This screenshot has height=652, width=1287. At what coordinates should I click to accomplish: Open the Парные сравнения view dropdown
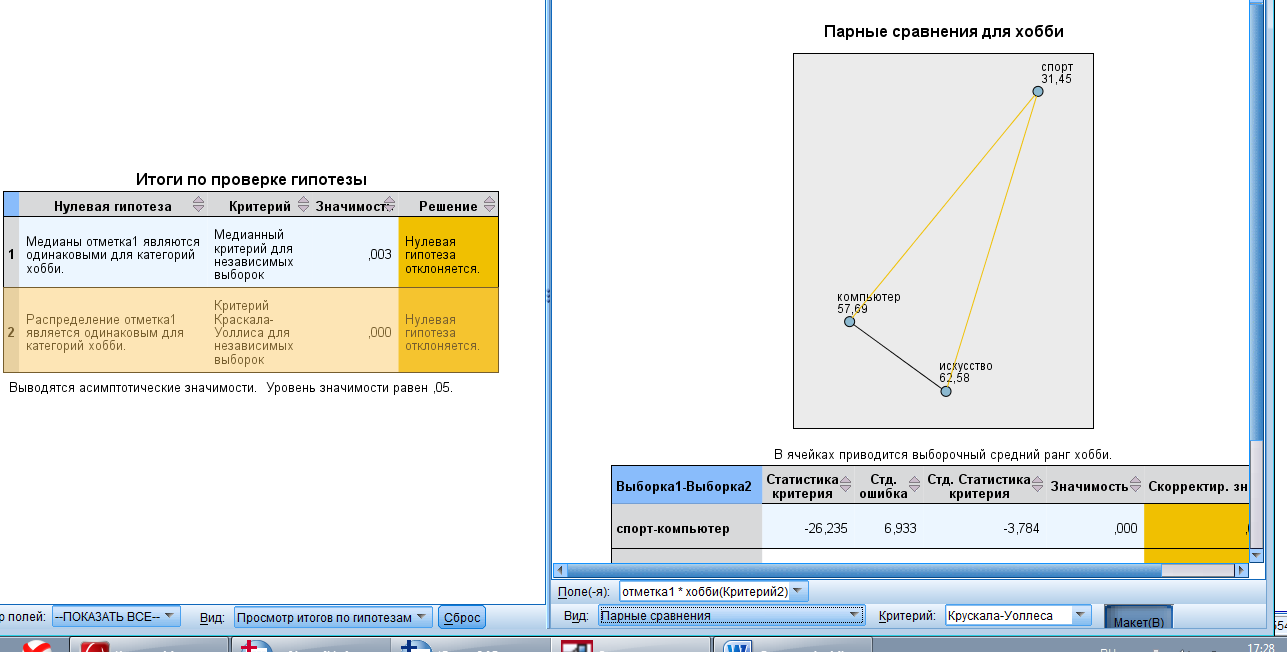click(x=731, y=616)
